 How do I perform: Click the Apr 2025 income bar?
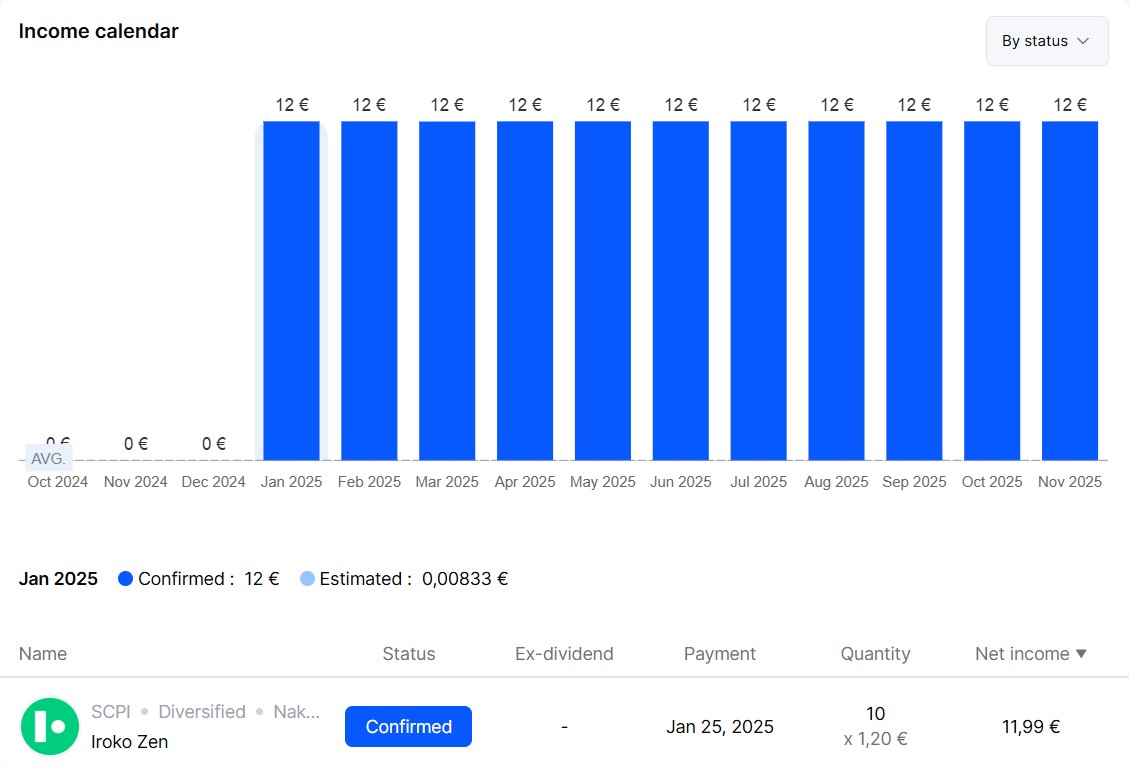tap(525, 291)
